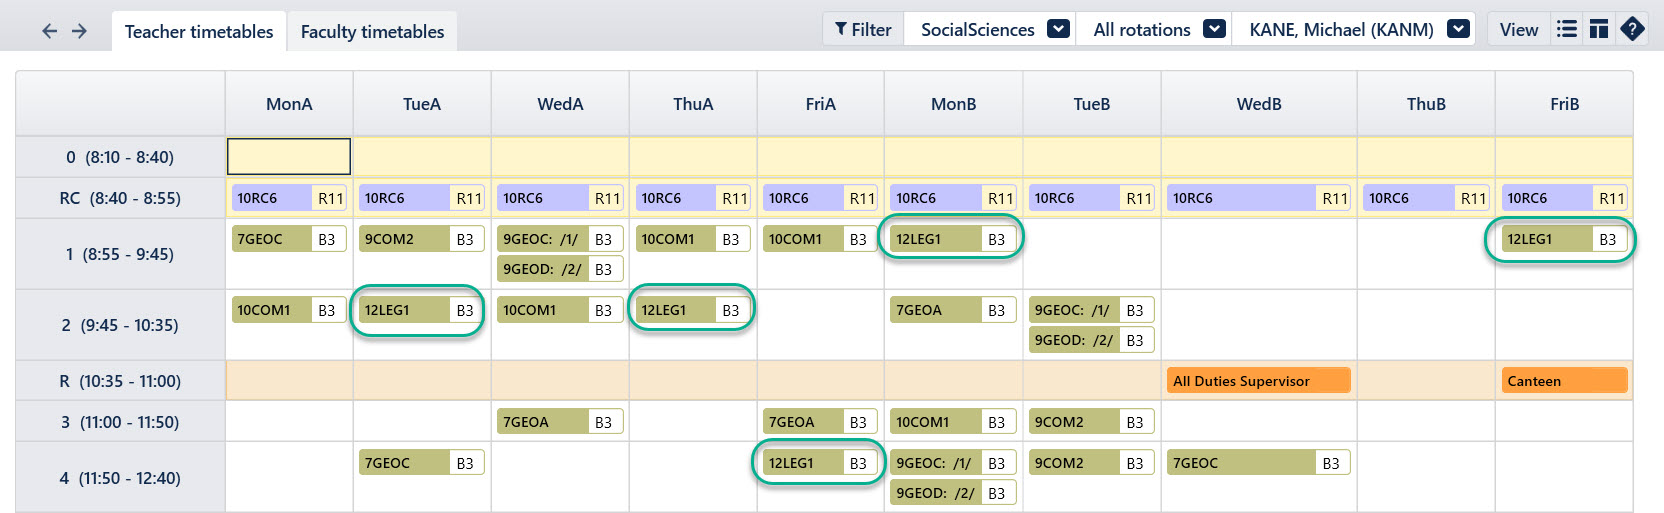
Task: Open the help diamond question icon
Action: coord(1632,29)
